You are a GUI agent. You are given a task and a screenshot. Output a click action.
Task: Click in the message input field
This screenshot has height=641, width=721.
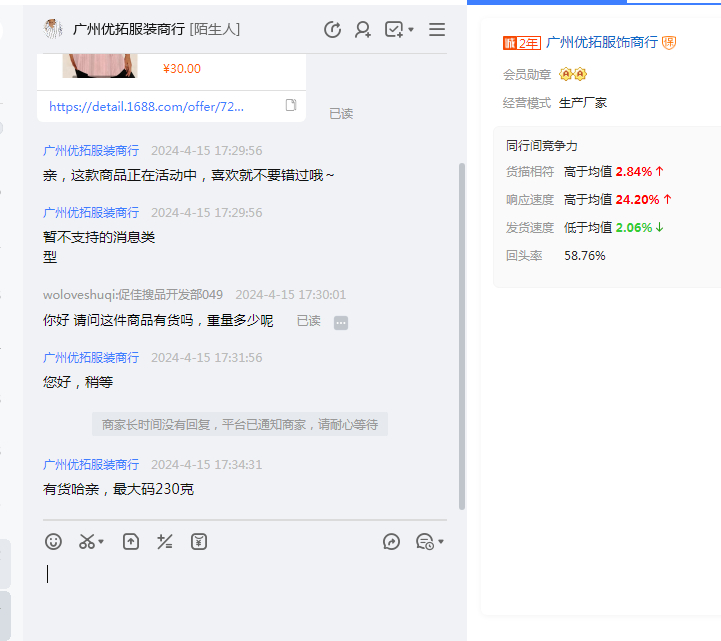coord(245,593)
